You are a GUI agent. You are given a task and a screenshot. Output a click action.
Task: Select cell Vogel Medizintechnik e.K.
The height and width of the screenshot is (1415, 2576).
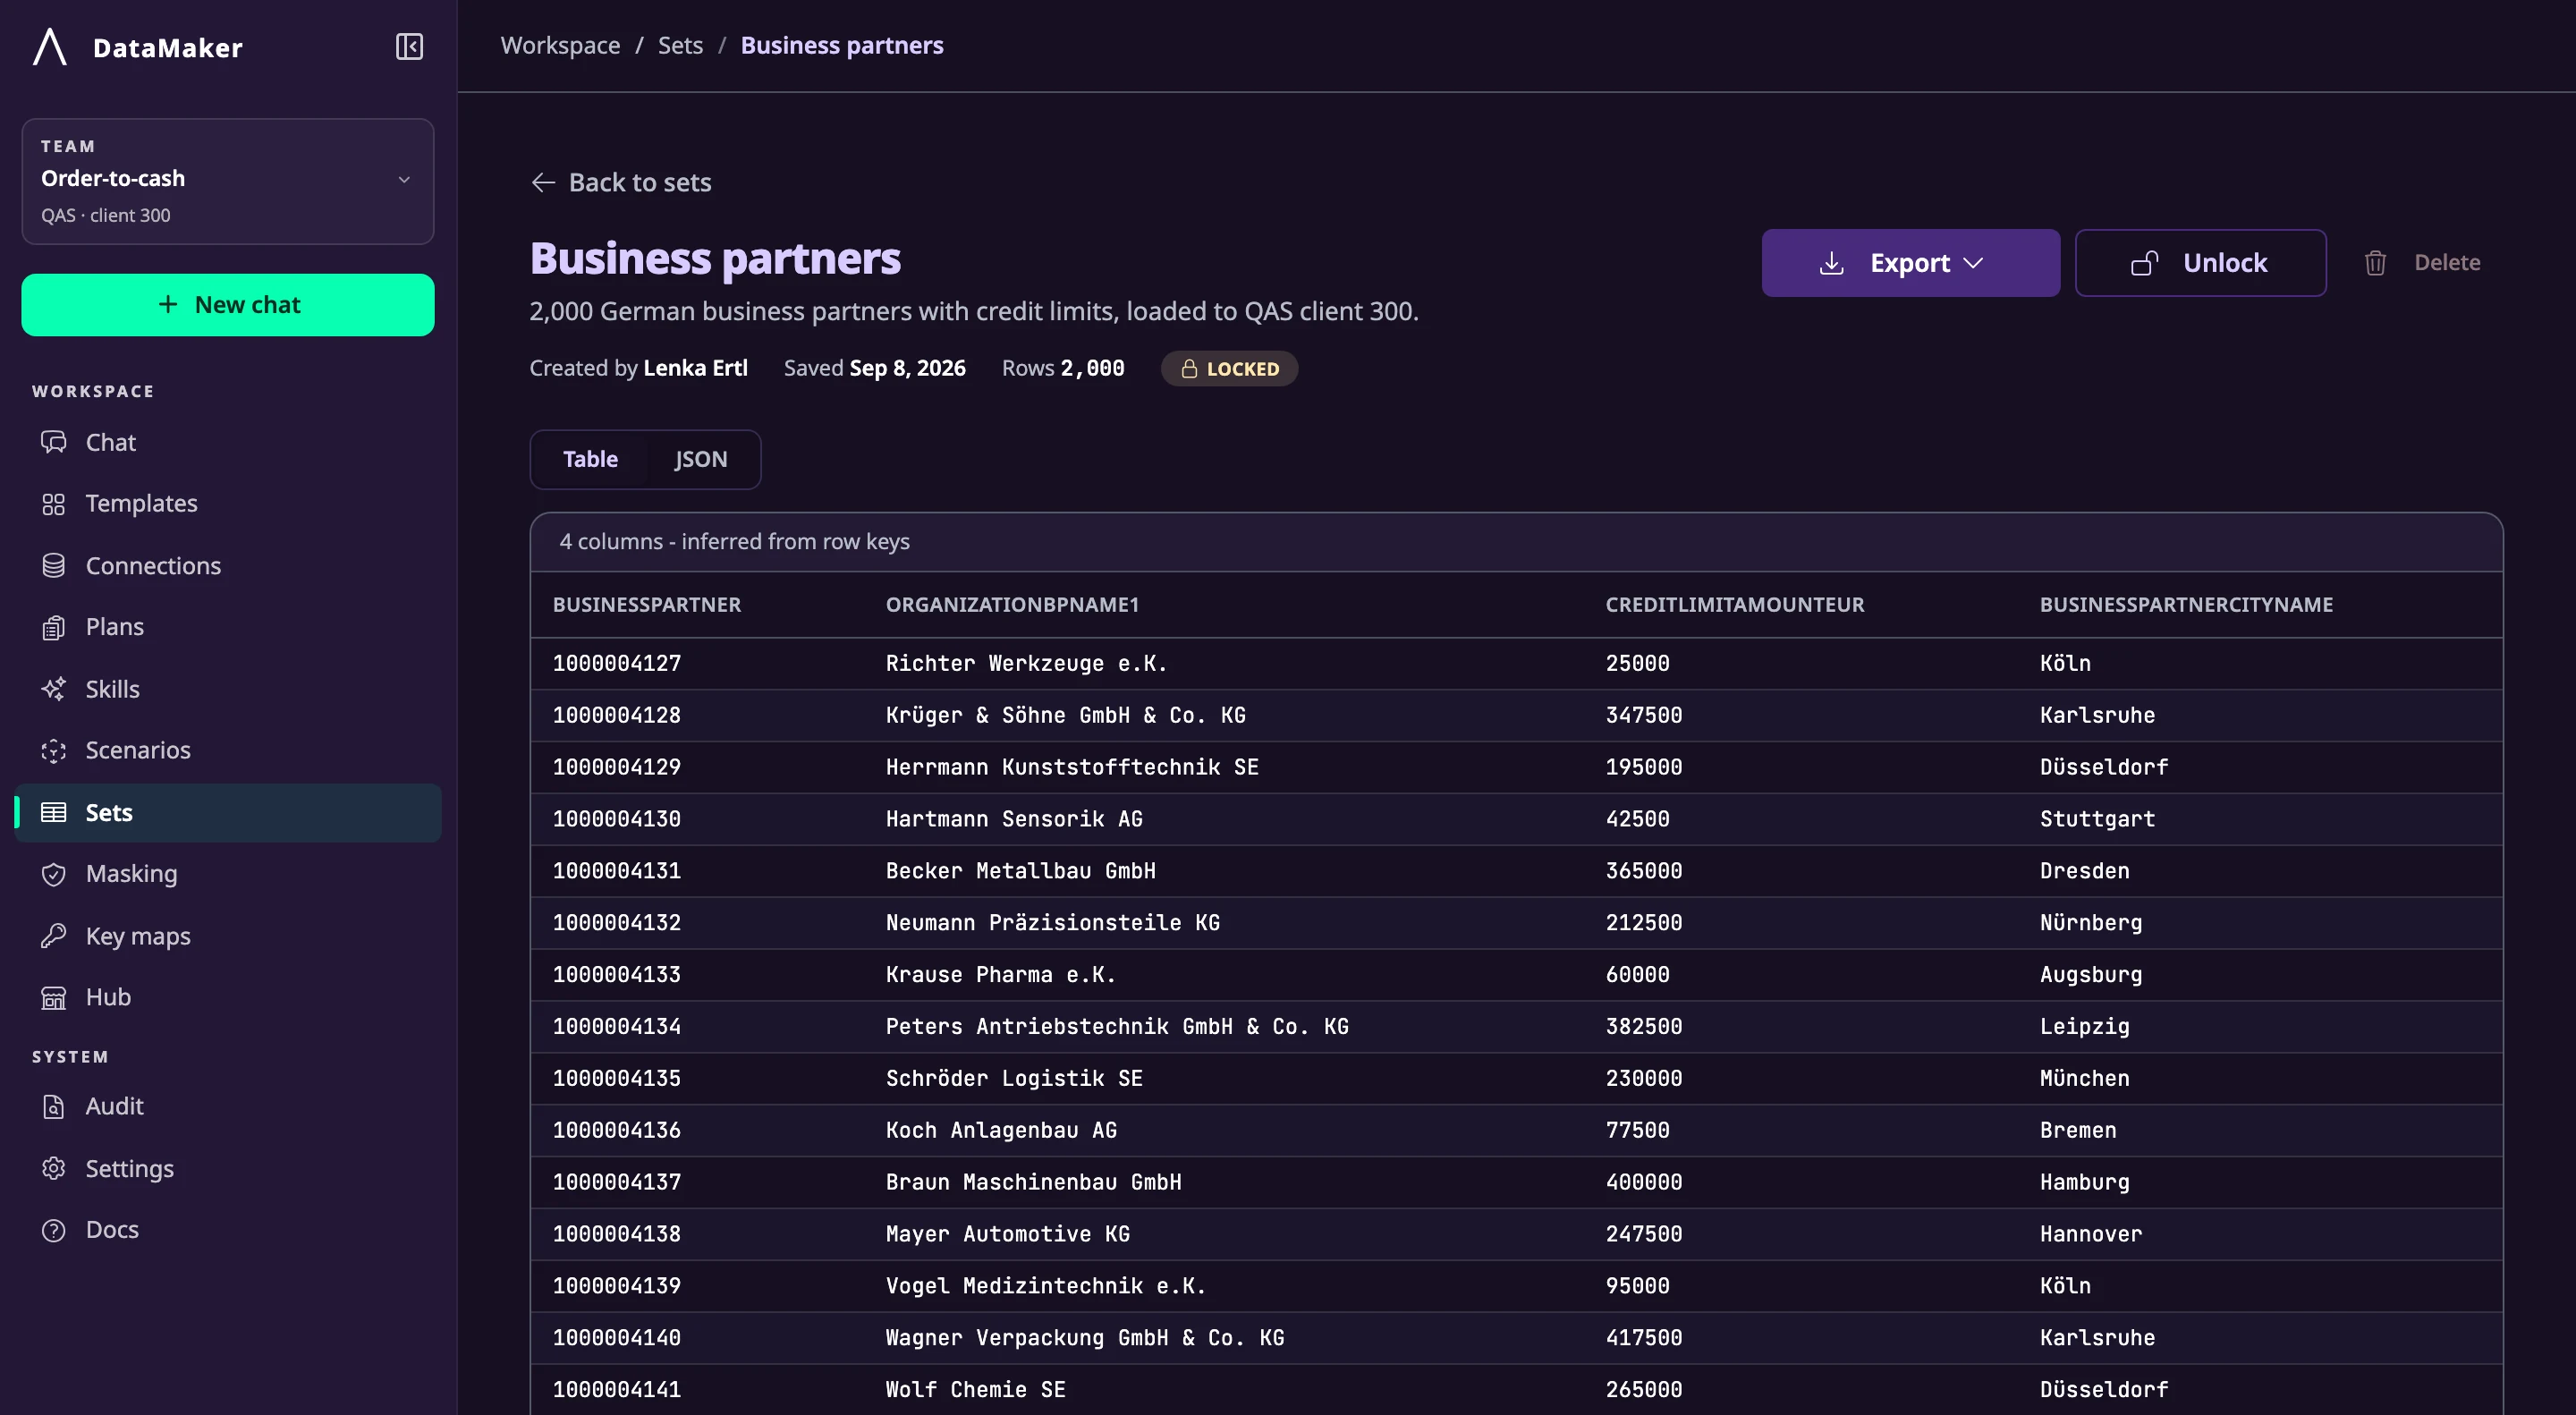(x=1046, y=1286)
